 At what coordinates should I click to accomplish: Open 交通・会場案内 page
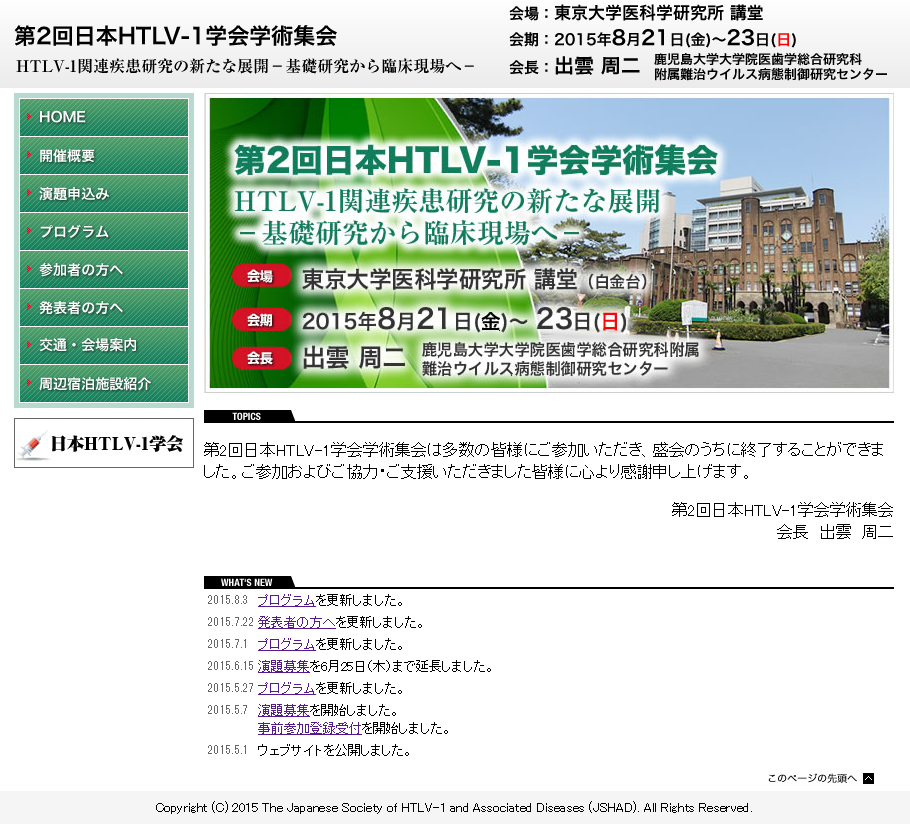104,345
